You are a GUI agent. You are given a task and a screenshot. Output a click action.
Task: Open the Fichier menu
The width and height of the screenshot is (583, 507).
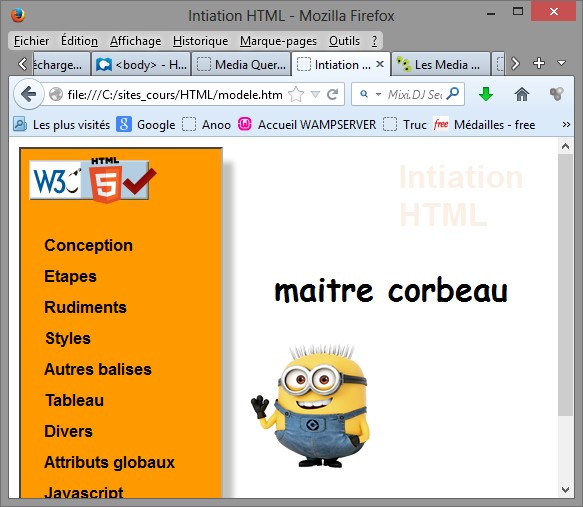[x=31, y=41]
